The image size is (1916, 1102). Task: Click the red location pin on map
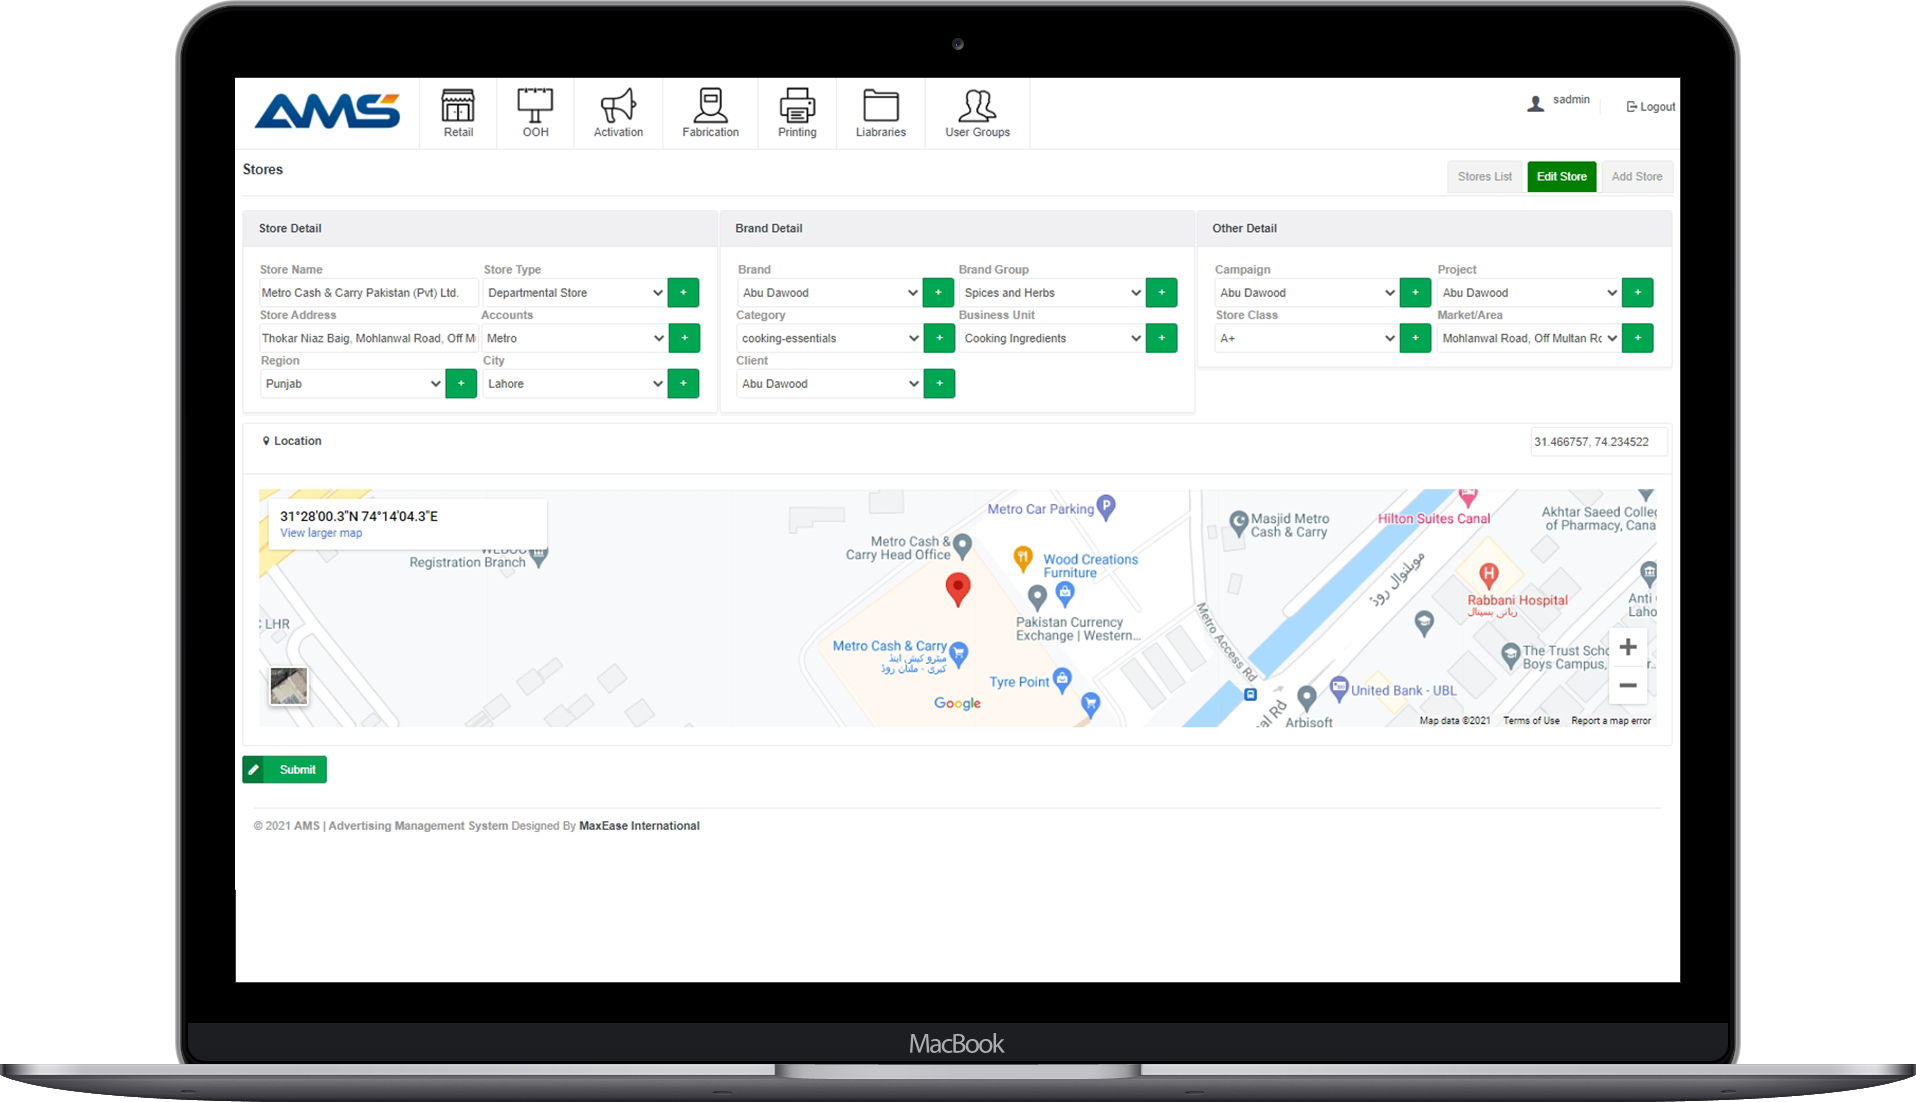click(958, 590)
